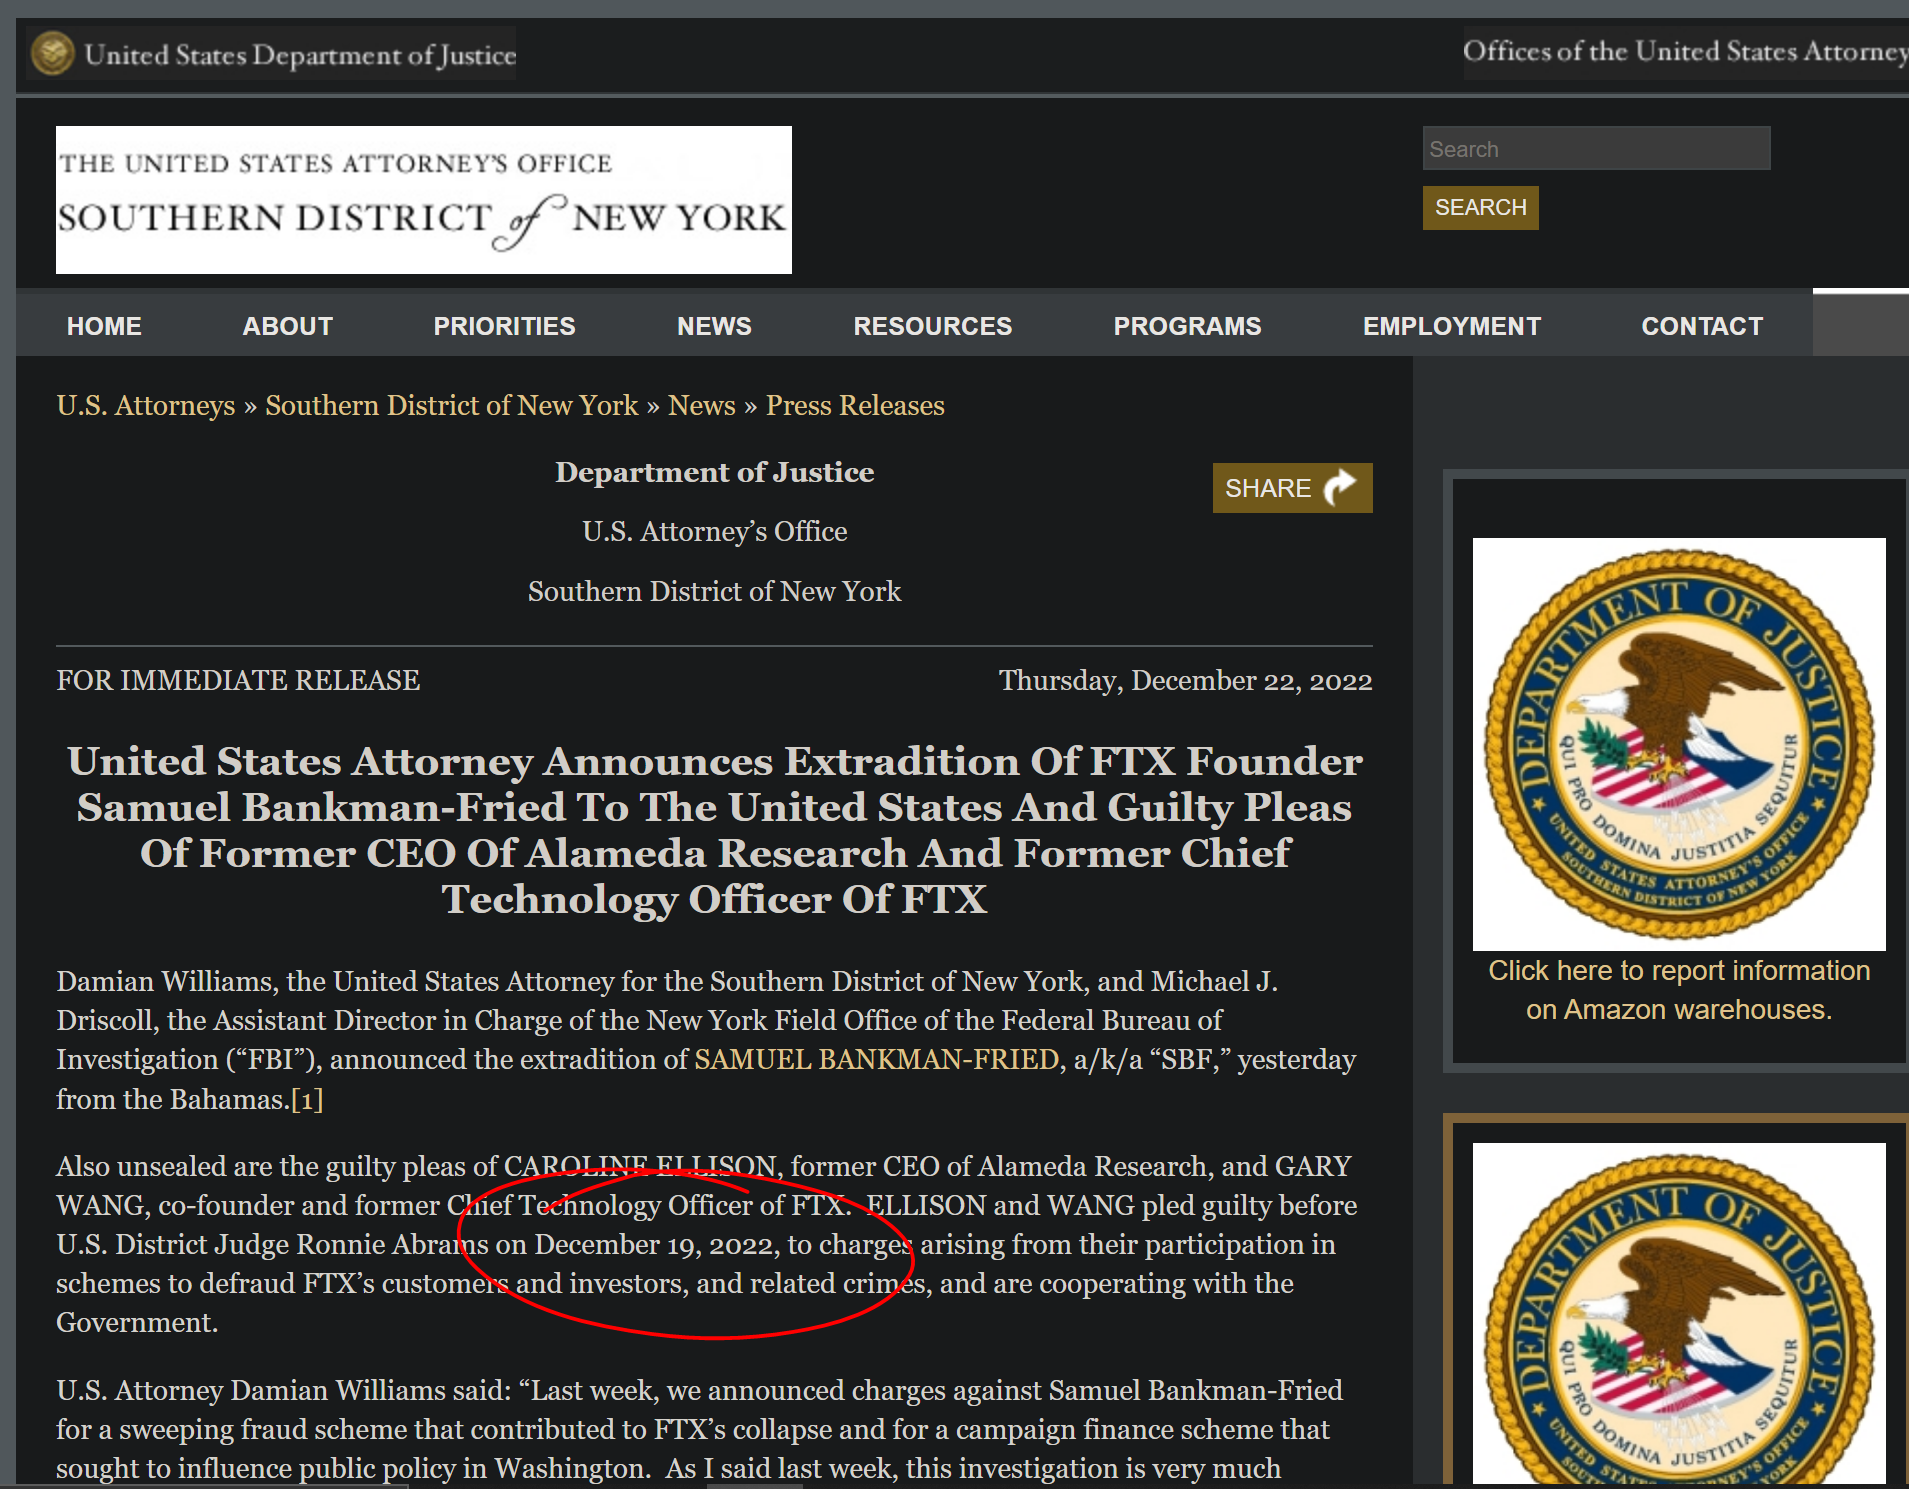Click the Share arrow icon

[x=1339, y=488]
